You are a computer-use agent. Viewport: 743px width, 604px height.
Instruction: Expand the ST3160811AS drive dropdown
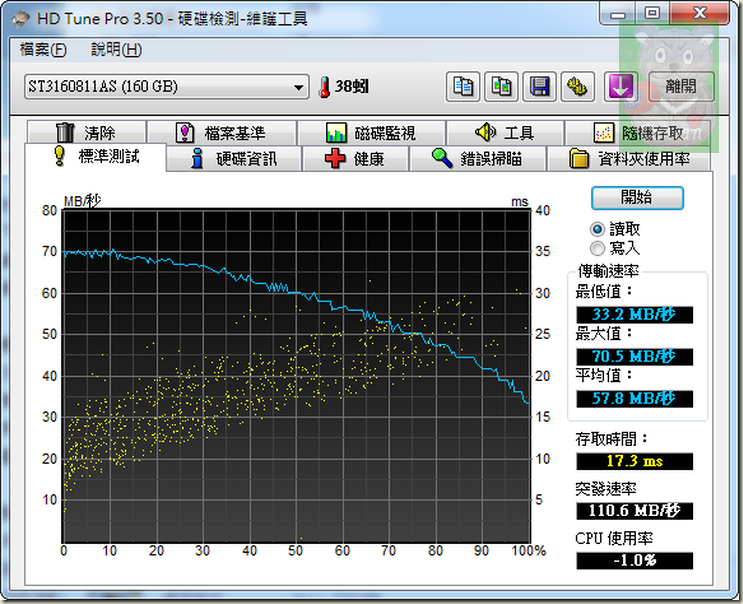click(299, 87)
